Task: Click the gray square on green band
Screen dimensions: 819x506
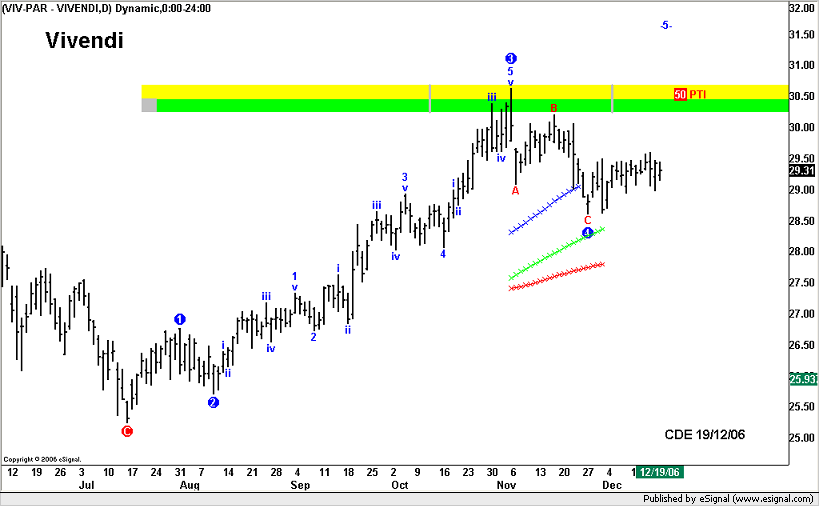Action: [x=149, y=105]
